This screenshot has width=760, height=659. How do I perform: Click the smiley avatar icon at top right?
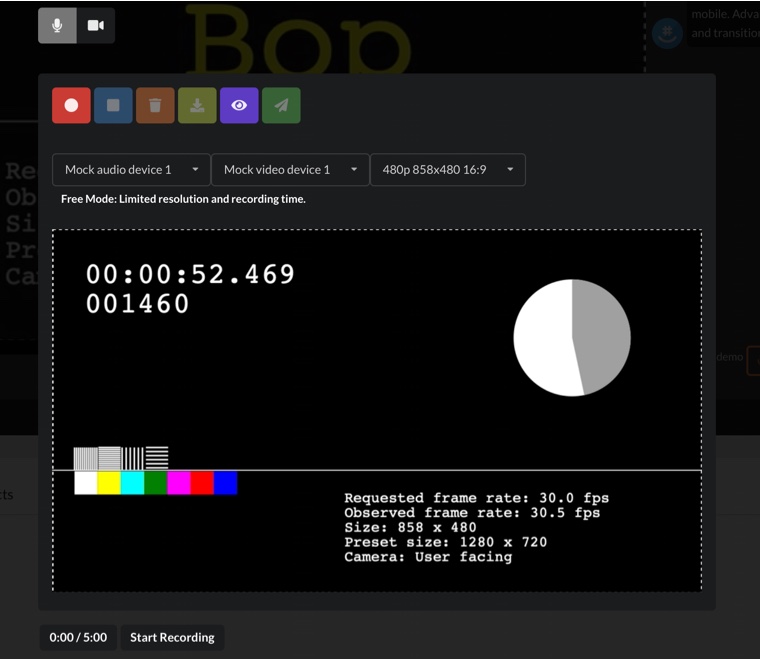pos(667,33)
